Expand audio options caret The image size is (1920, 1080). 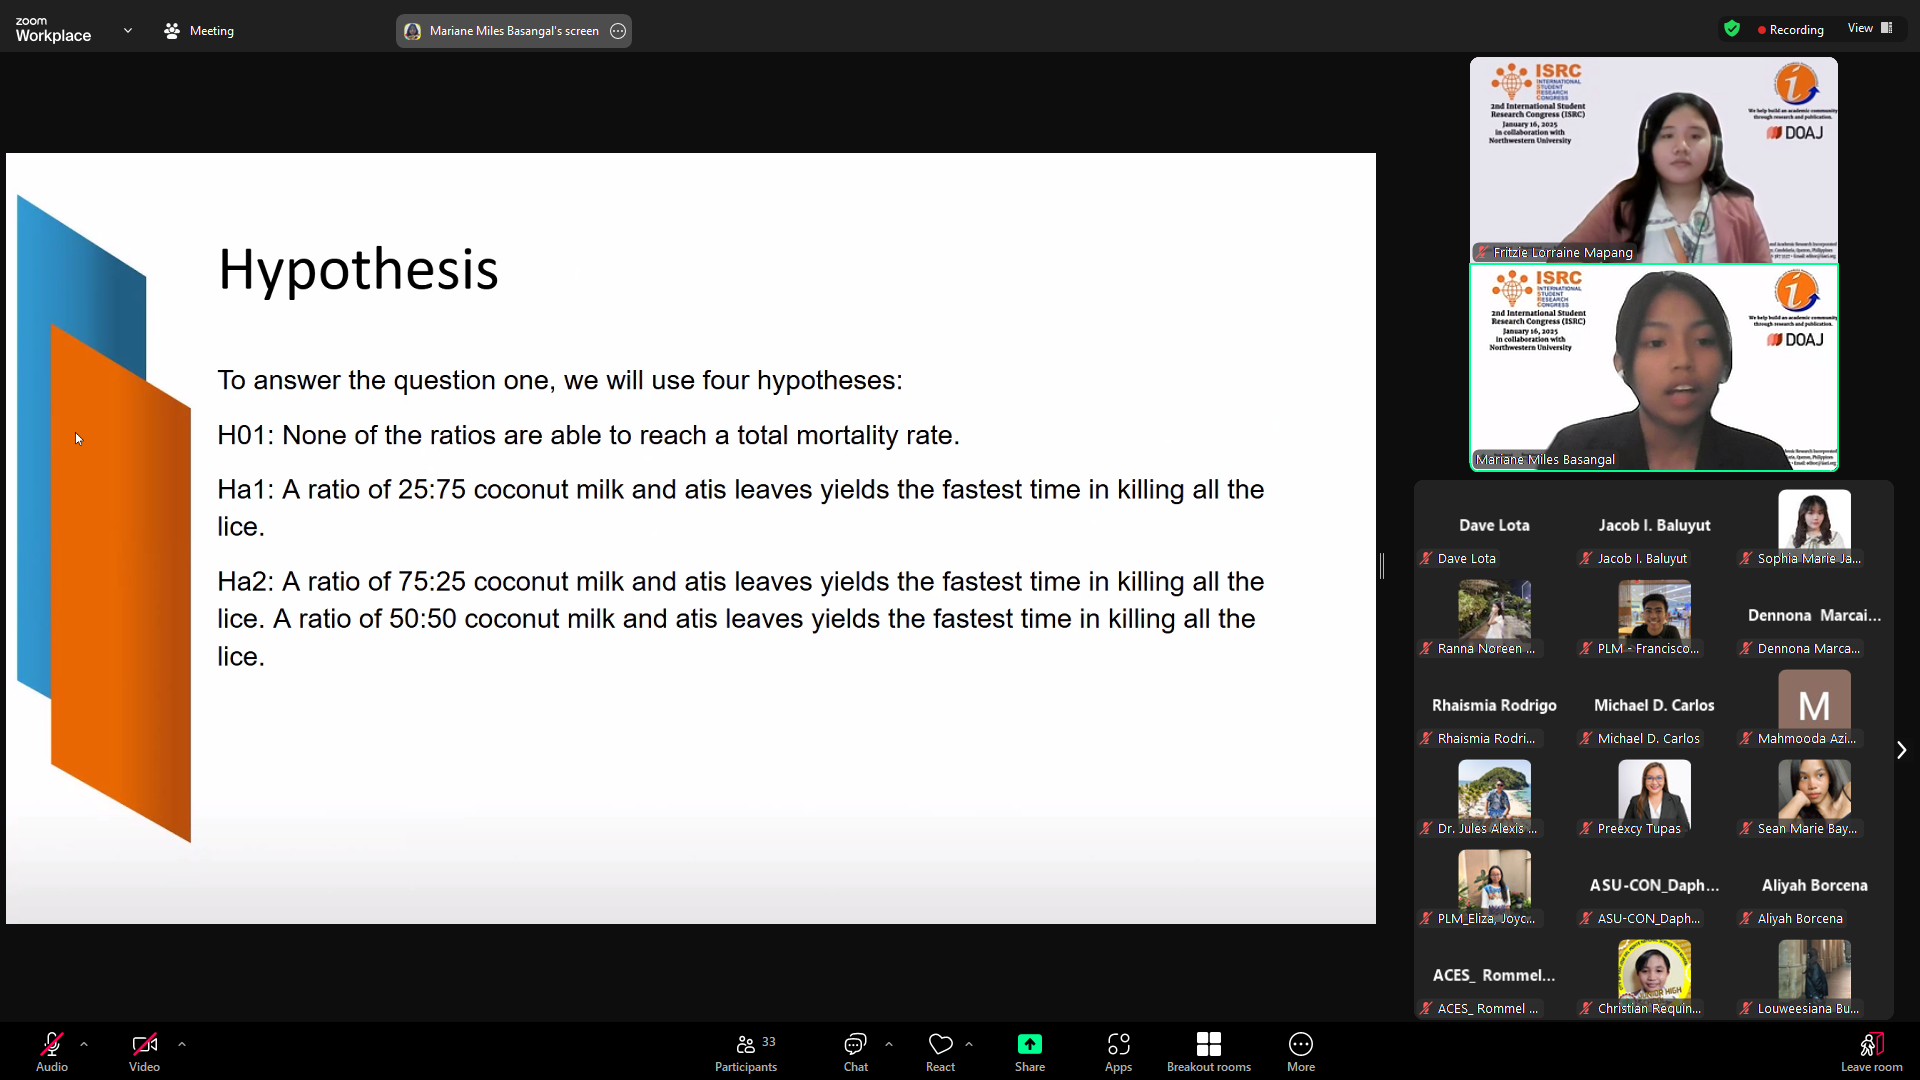point(84,1044)
